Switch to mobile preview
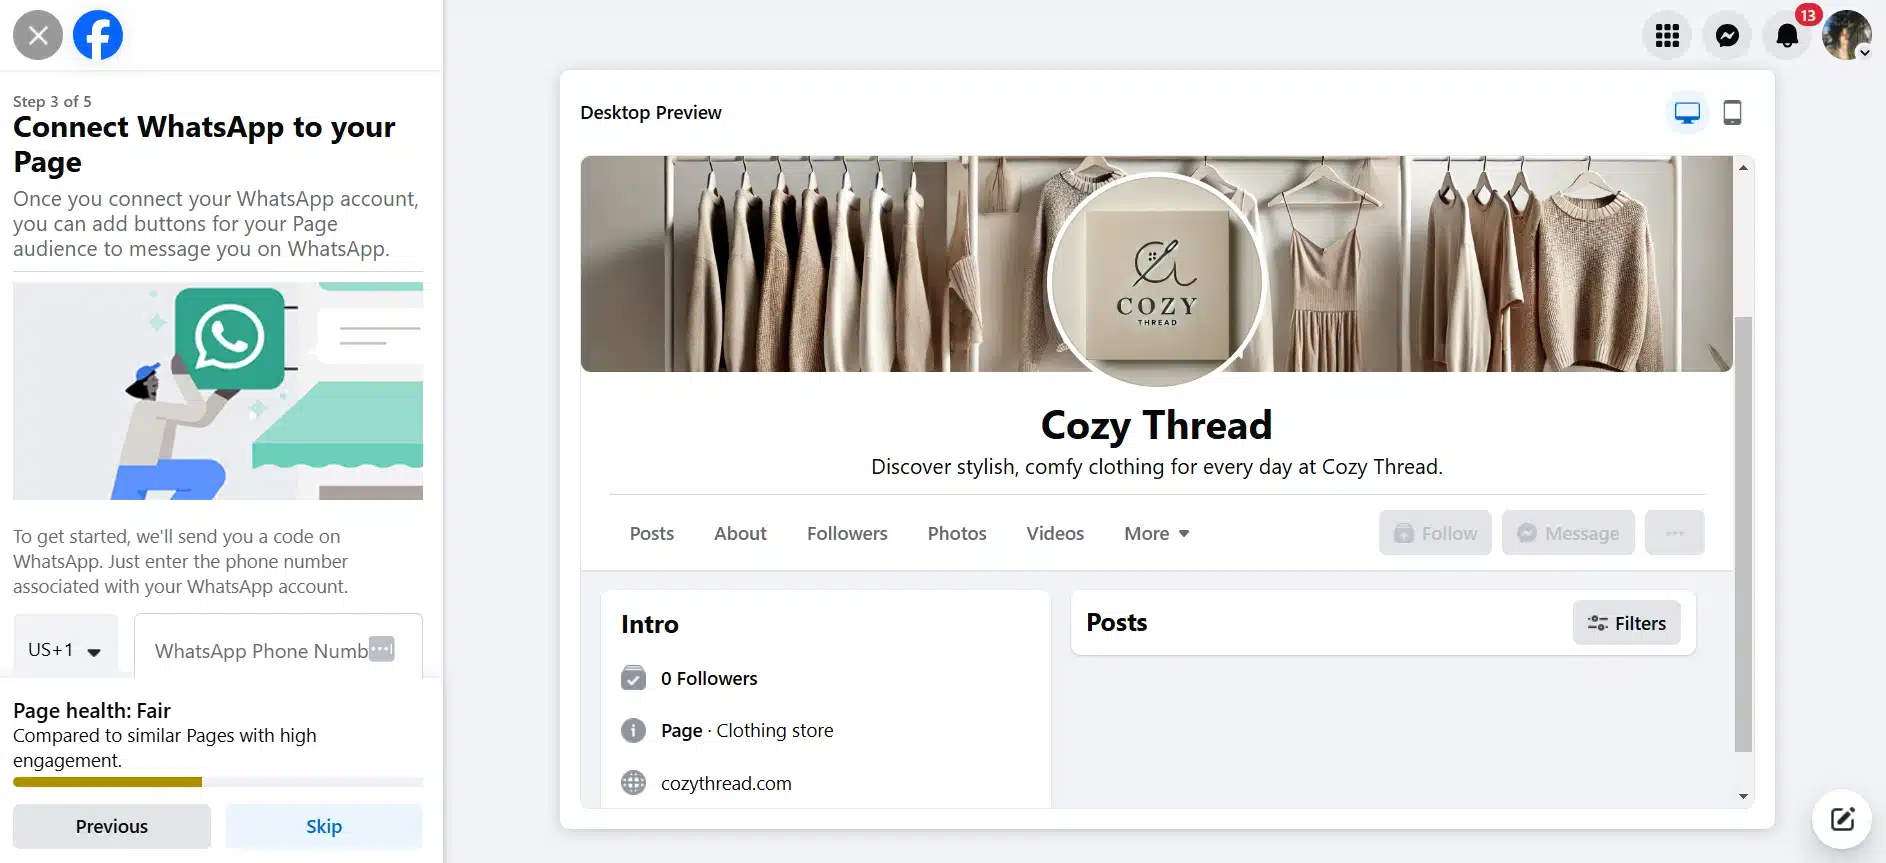The image size is (1886, 863). click(x=1733, y=113)
